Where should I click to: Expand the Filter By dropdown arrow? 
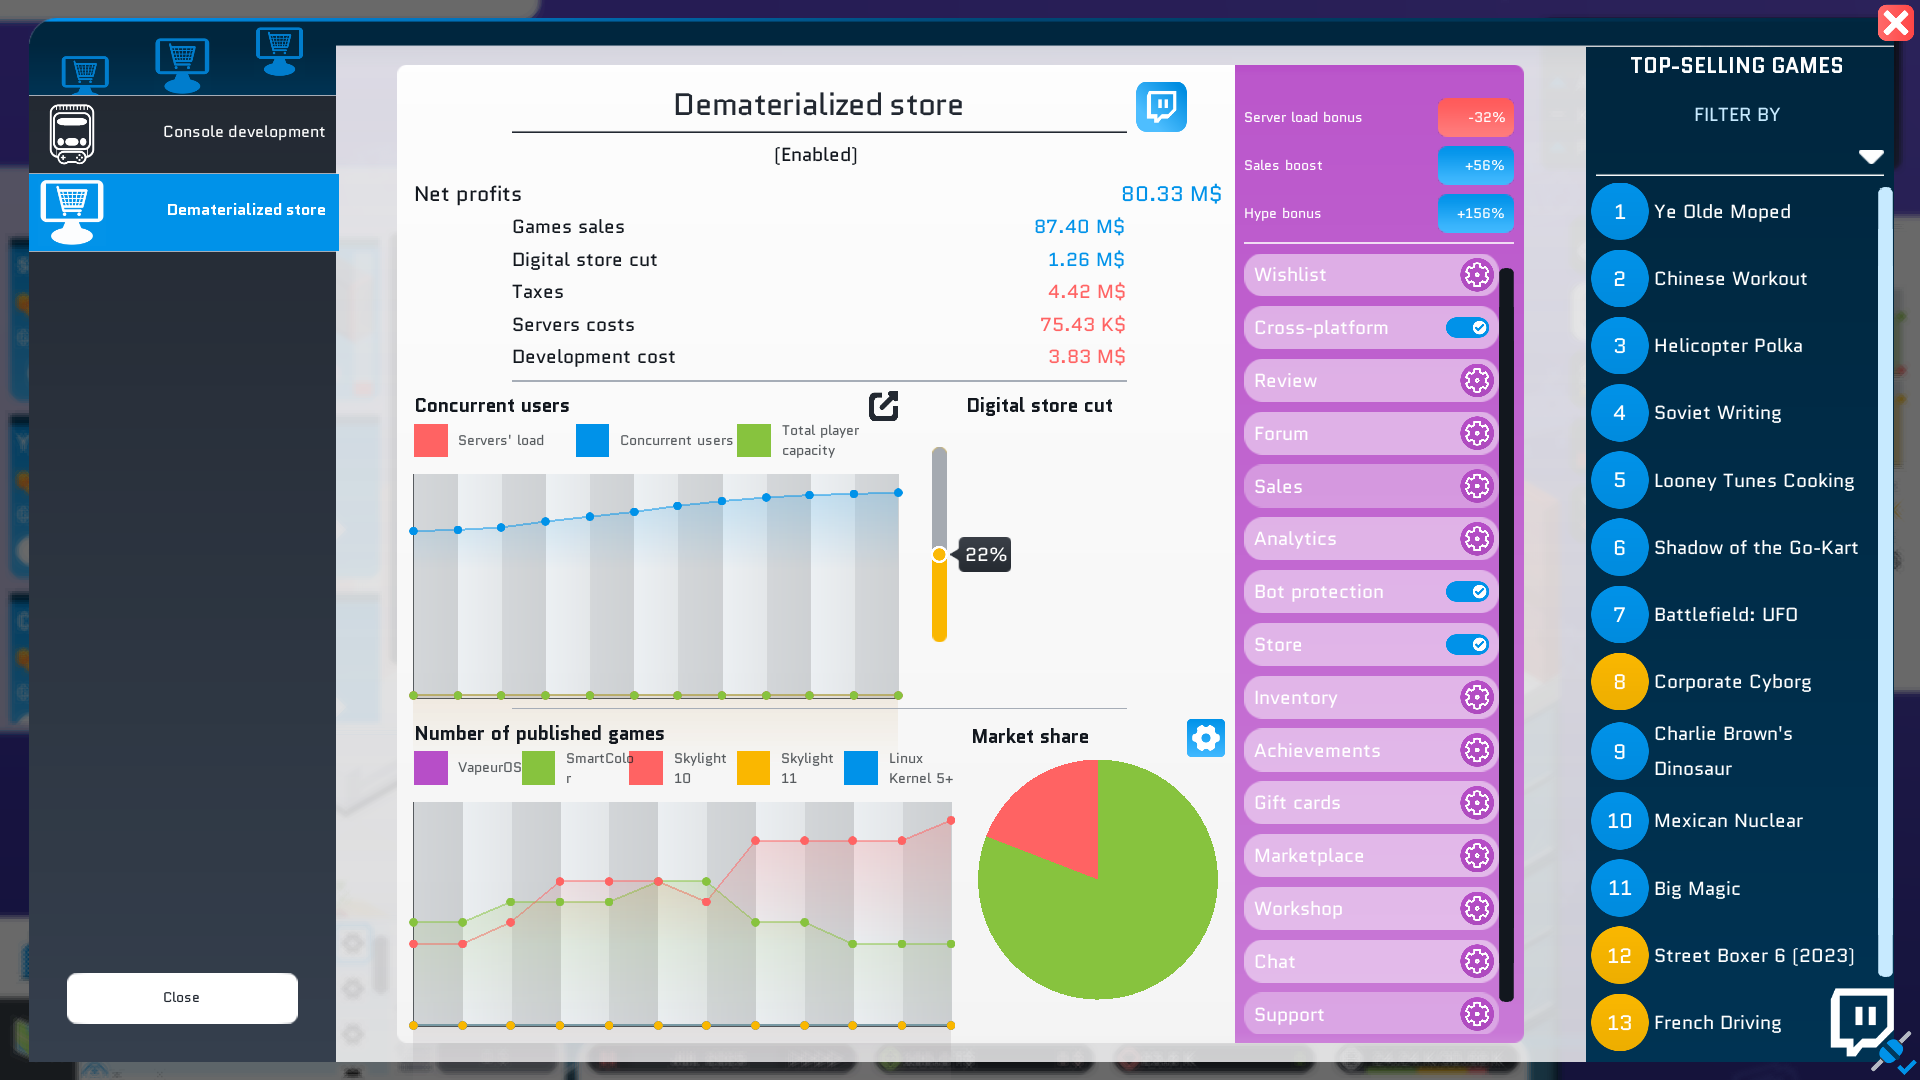click(1870, 157)
